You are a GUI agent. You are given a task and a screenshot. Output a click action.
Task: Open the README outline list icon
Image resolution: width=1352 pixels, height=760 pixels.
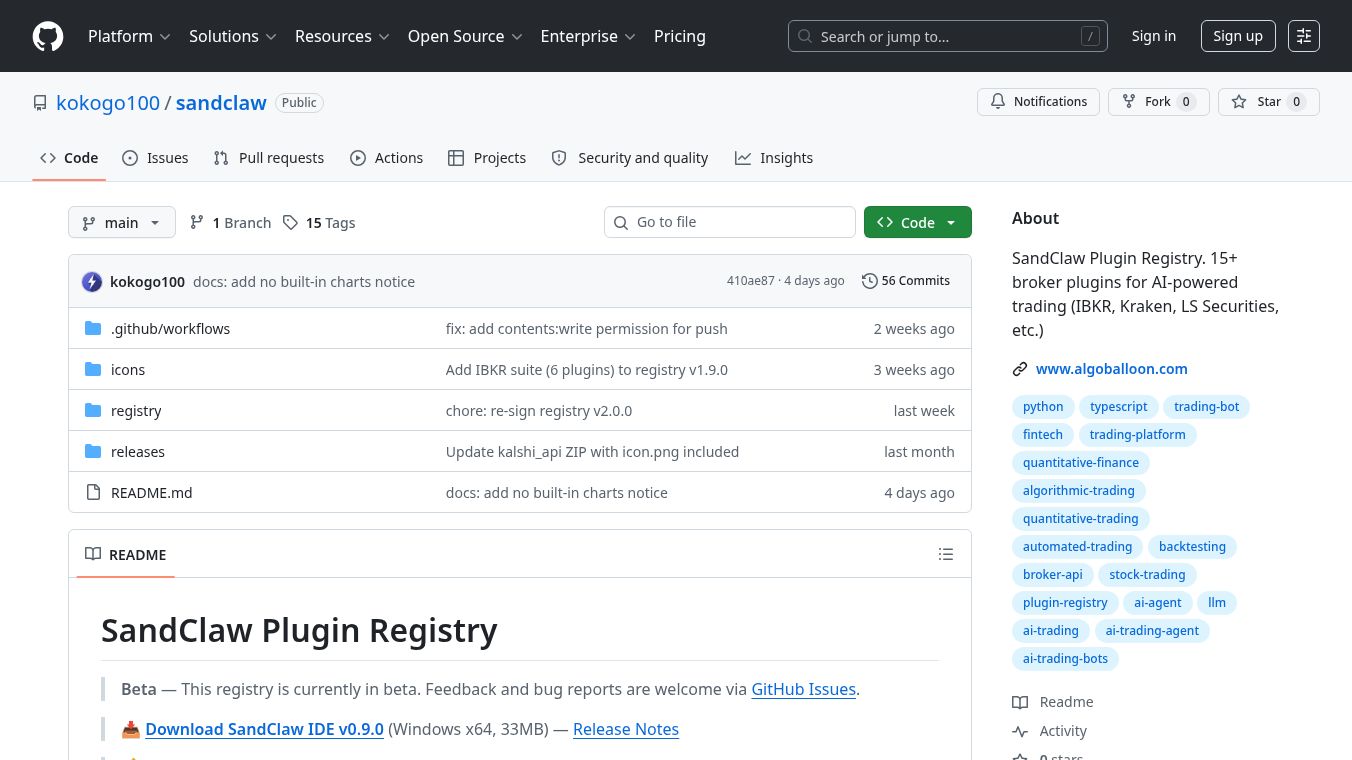pos(946,554)
